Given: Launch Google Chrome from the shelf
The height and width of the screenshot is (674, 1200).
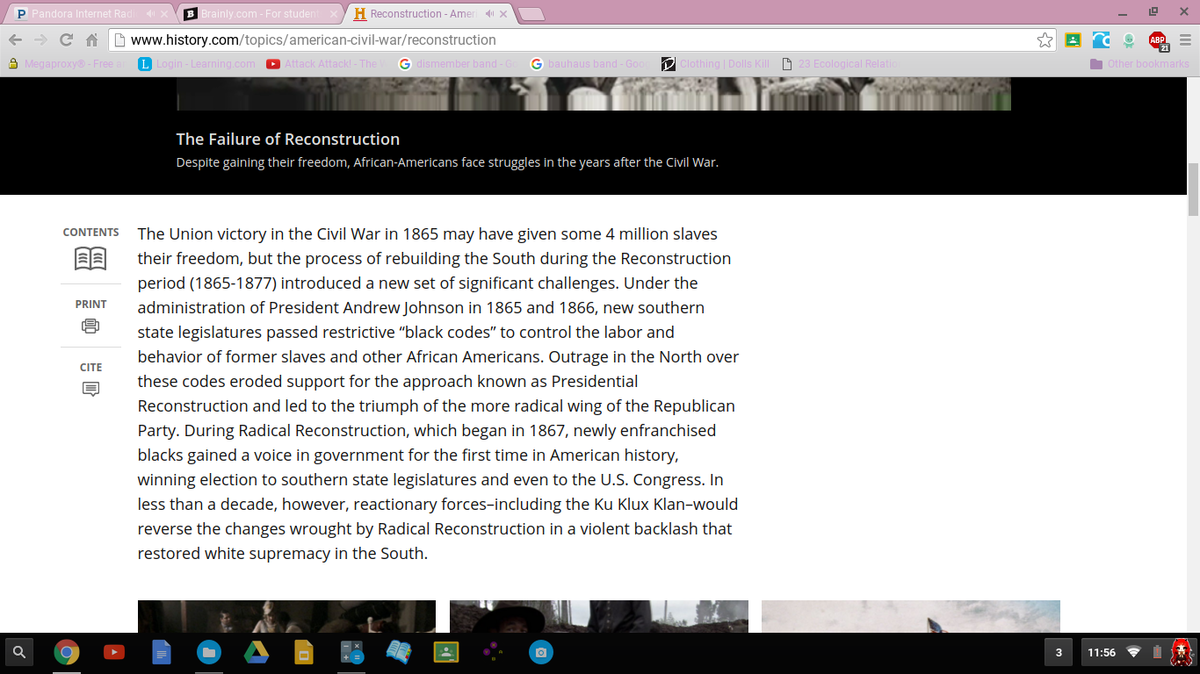Looking at the screenshot, I should pyautogui.click(x=66, y=652).
